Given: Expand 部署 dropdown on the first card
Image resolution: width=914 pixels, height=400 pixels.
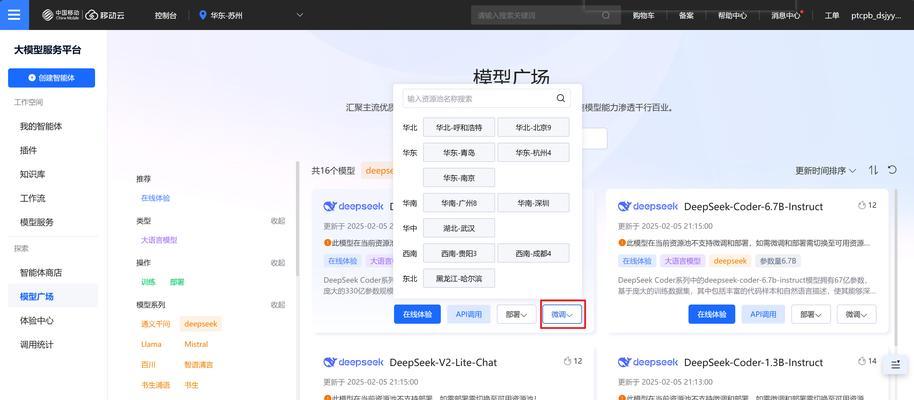Looking at the screenshot, I should click(516, 314).
